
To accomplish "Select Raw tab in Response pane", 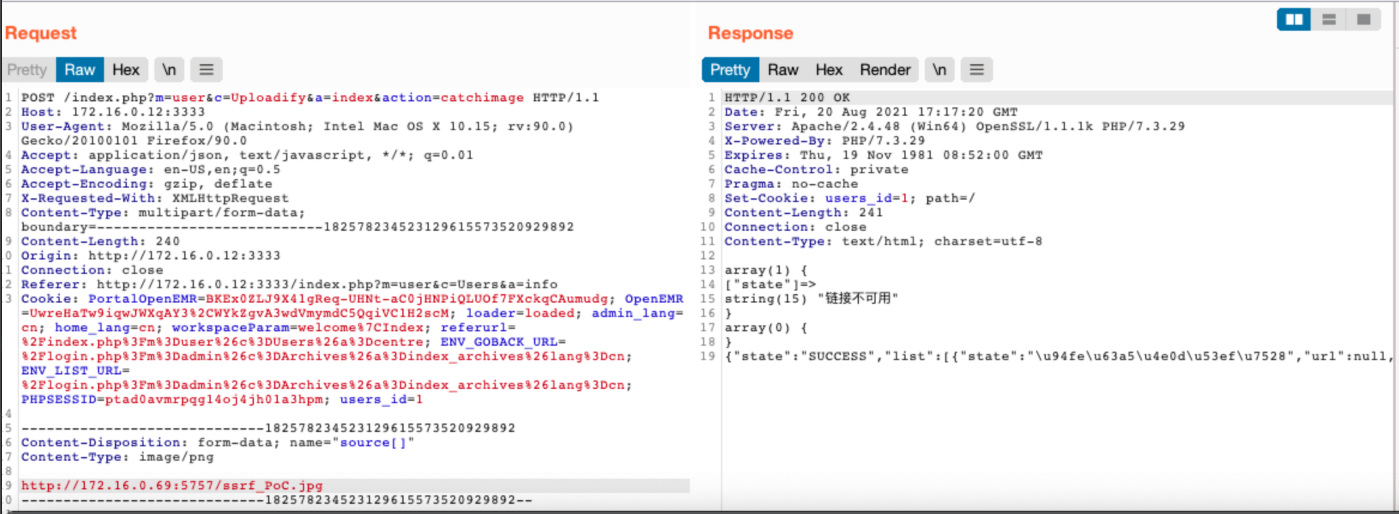I will click(x=783, y=69).
